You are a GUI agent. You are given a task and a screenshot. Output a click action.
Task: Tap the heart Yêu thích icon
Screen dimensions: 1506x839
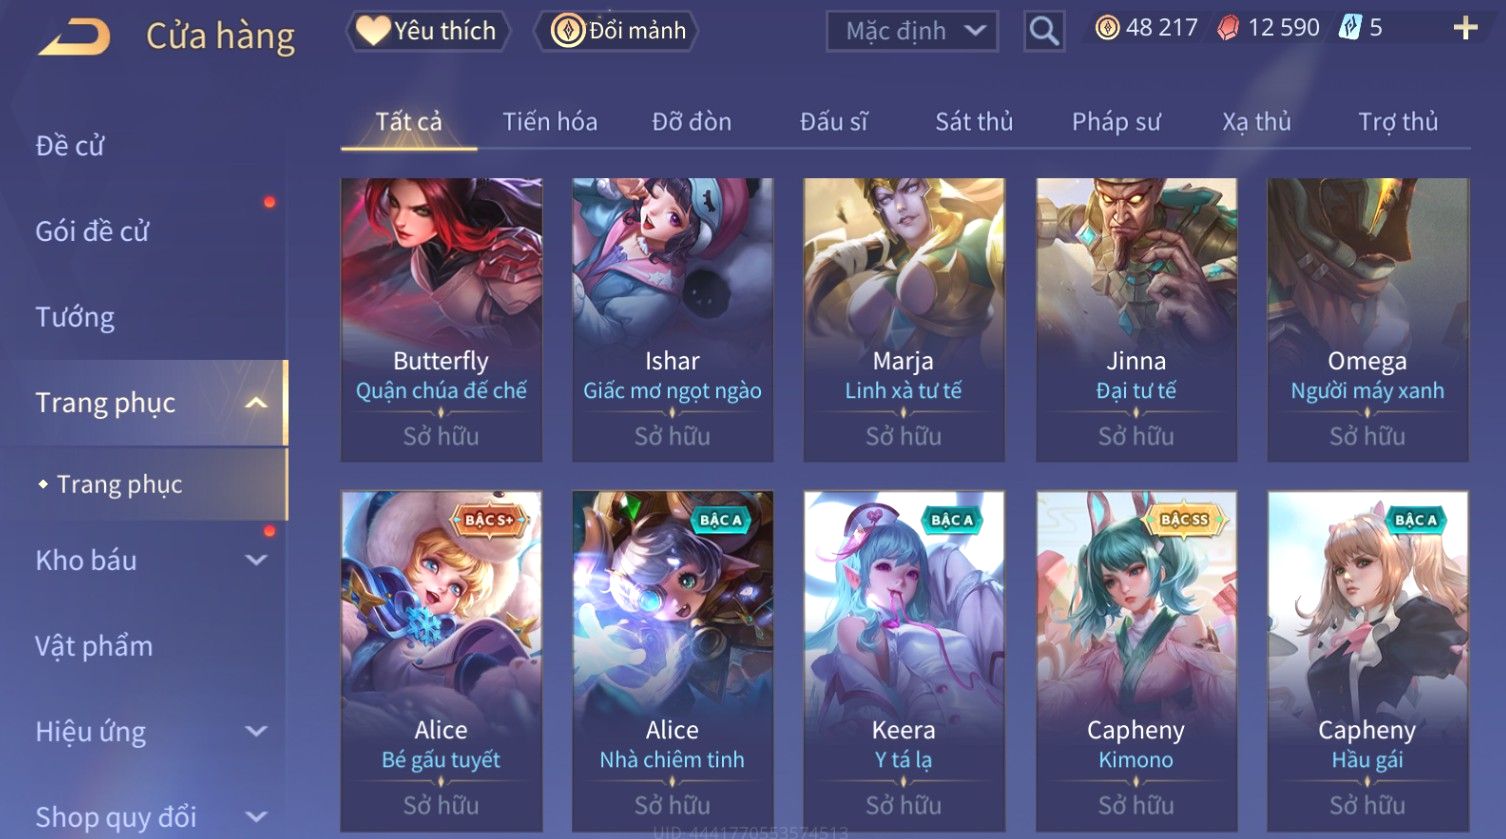click(x=373, y=31)
